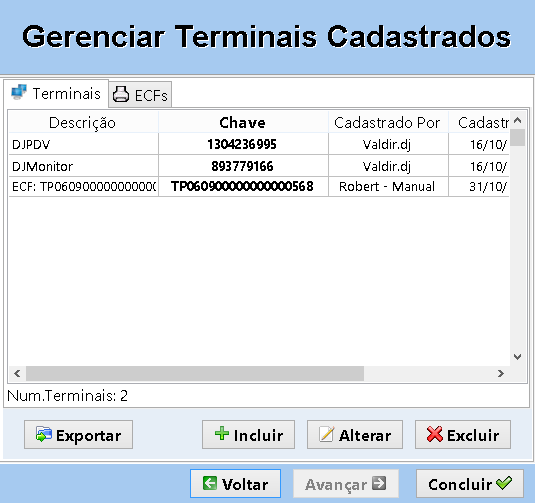Click the vertical scrollbar down arrow
This screenshot has width=535, height=503.
(517, 357)
